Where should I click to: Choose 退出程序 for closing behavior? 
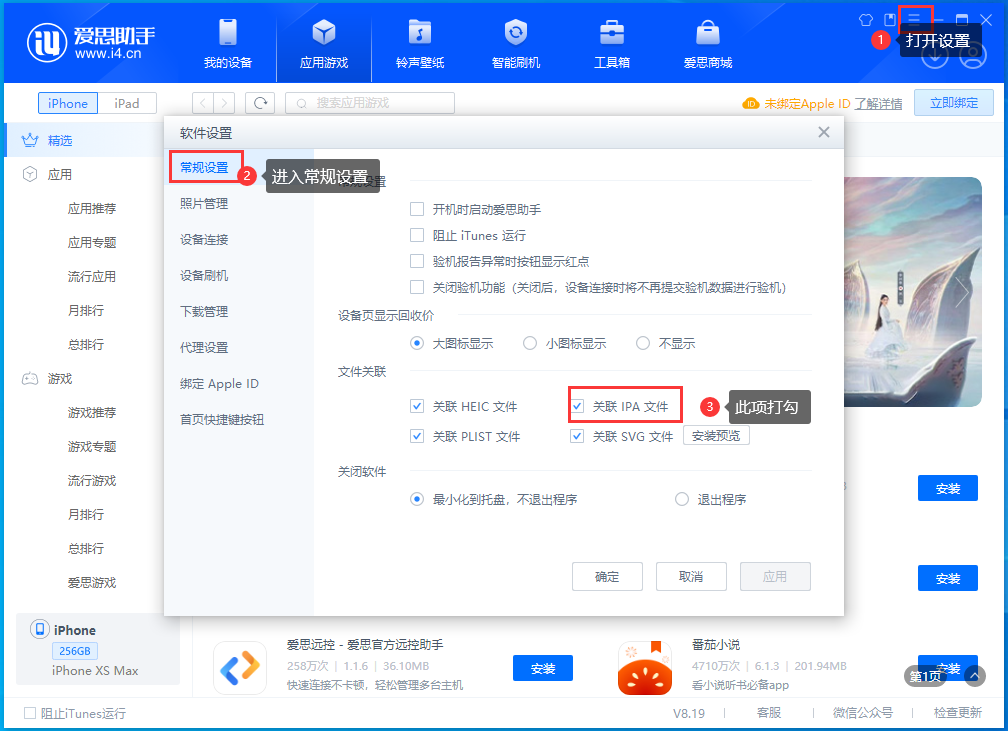point(681,499)
